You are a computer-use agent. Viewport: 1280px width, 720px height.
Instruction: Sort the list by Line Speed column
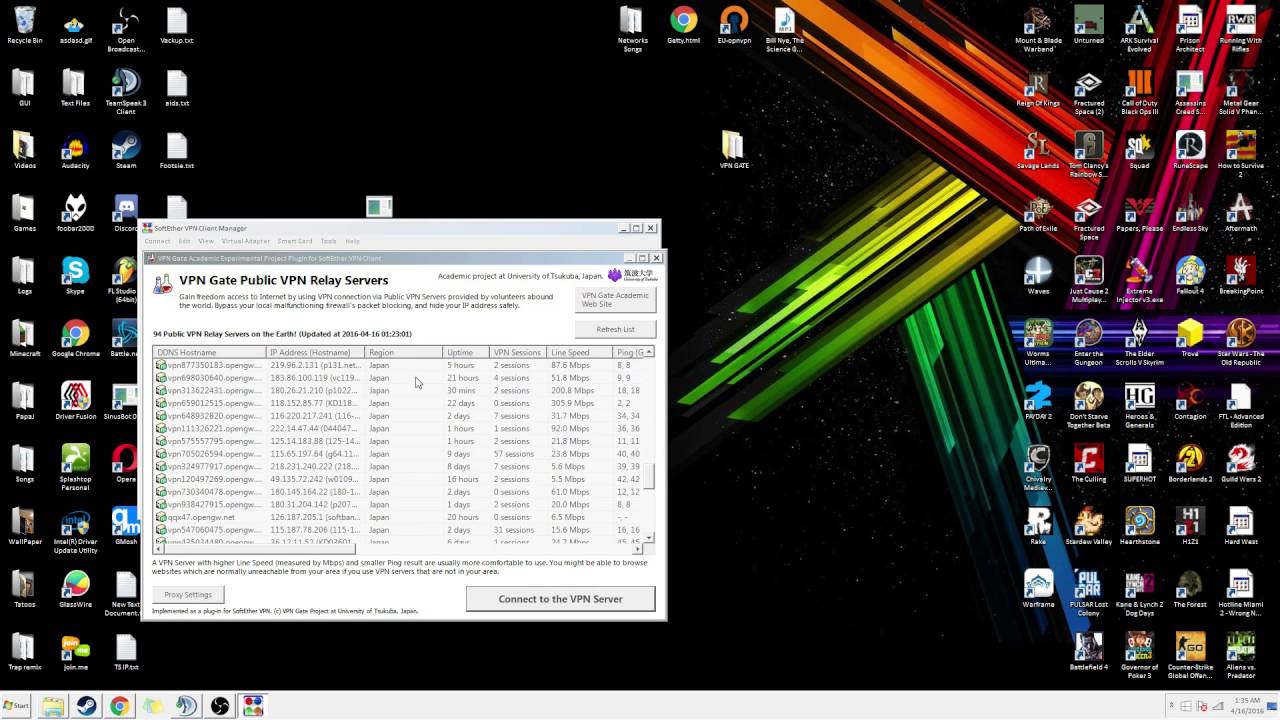click(x=580, y=352)
